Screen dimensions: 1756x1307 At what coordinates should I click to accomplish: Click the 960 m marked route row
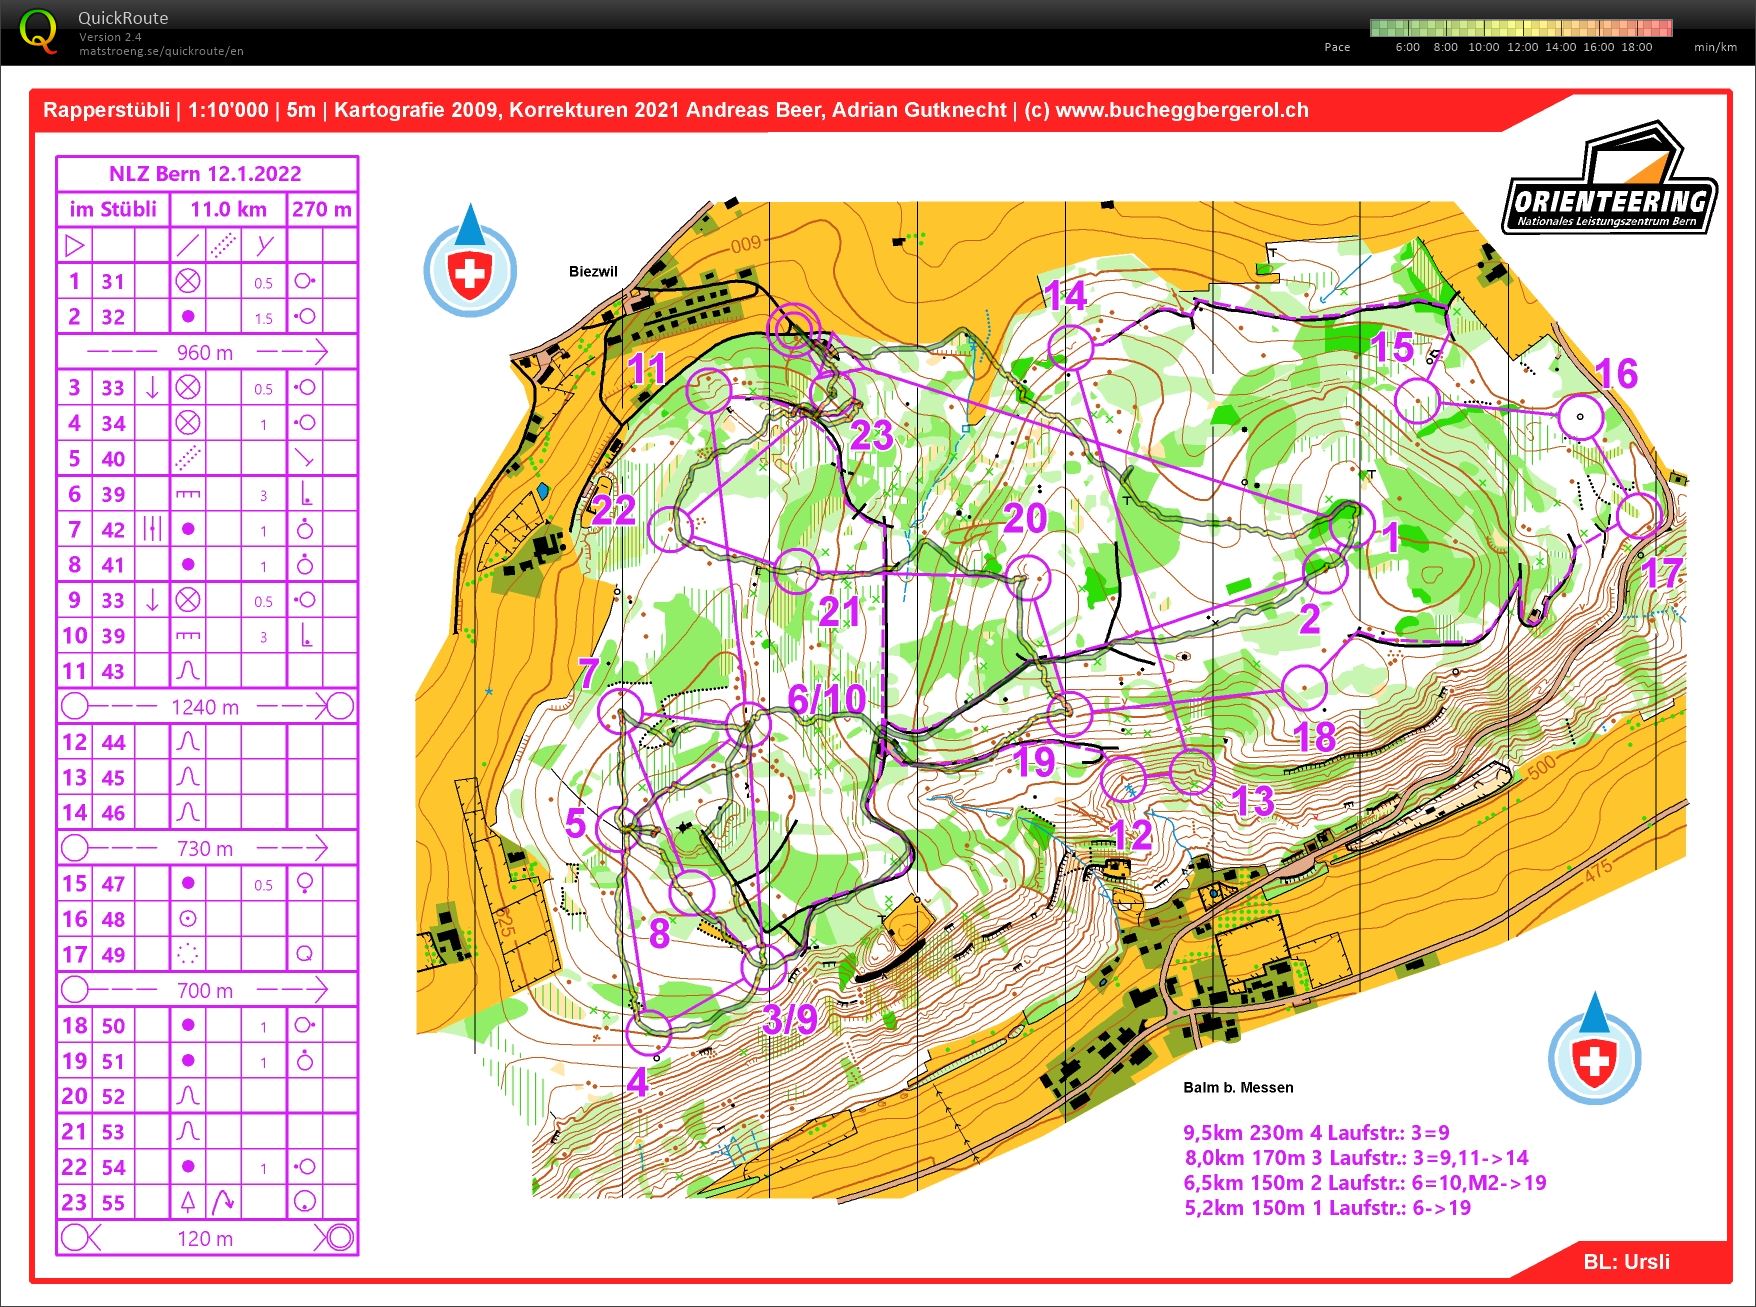pyautogui.click(x=206, y=352)
